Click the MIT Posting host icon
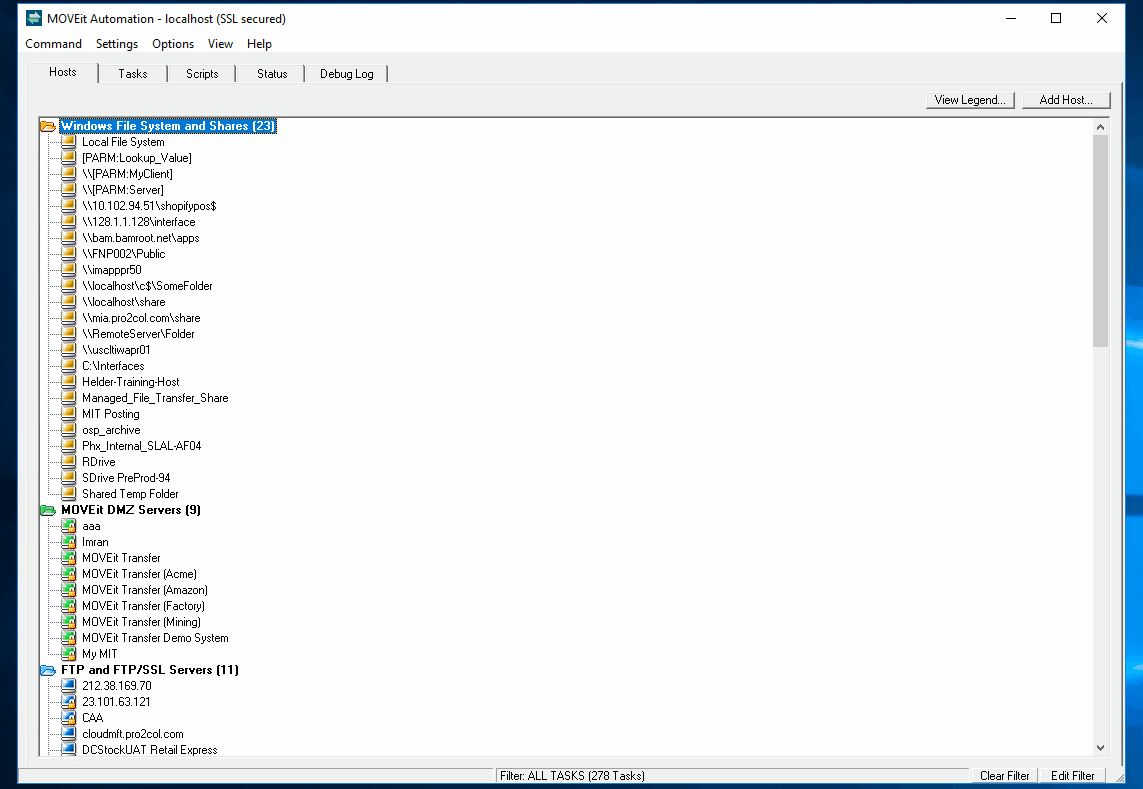The width and height of the screenshot is (1143, 789). (x=69, y=414)
